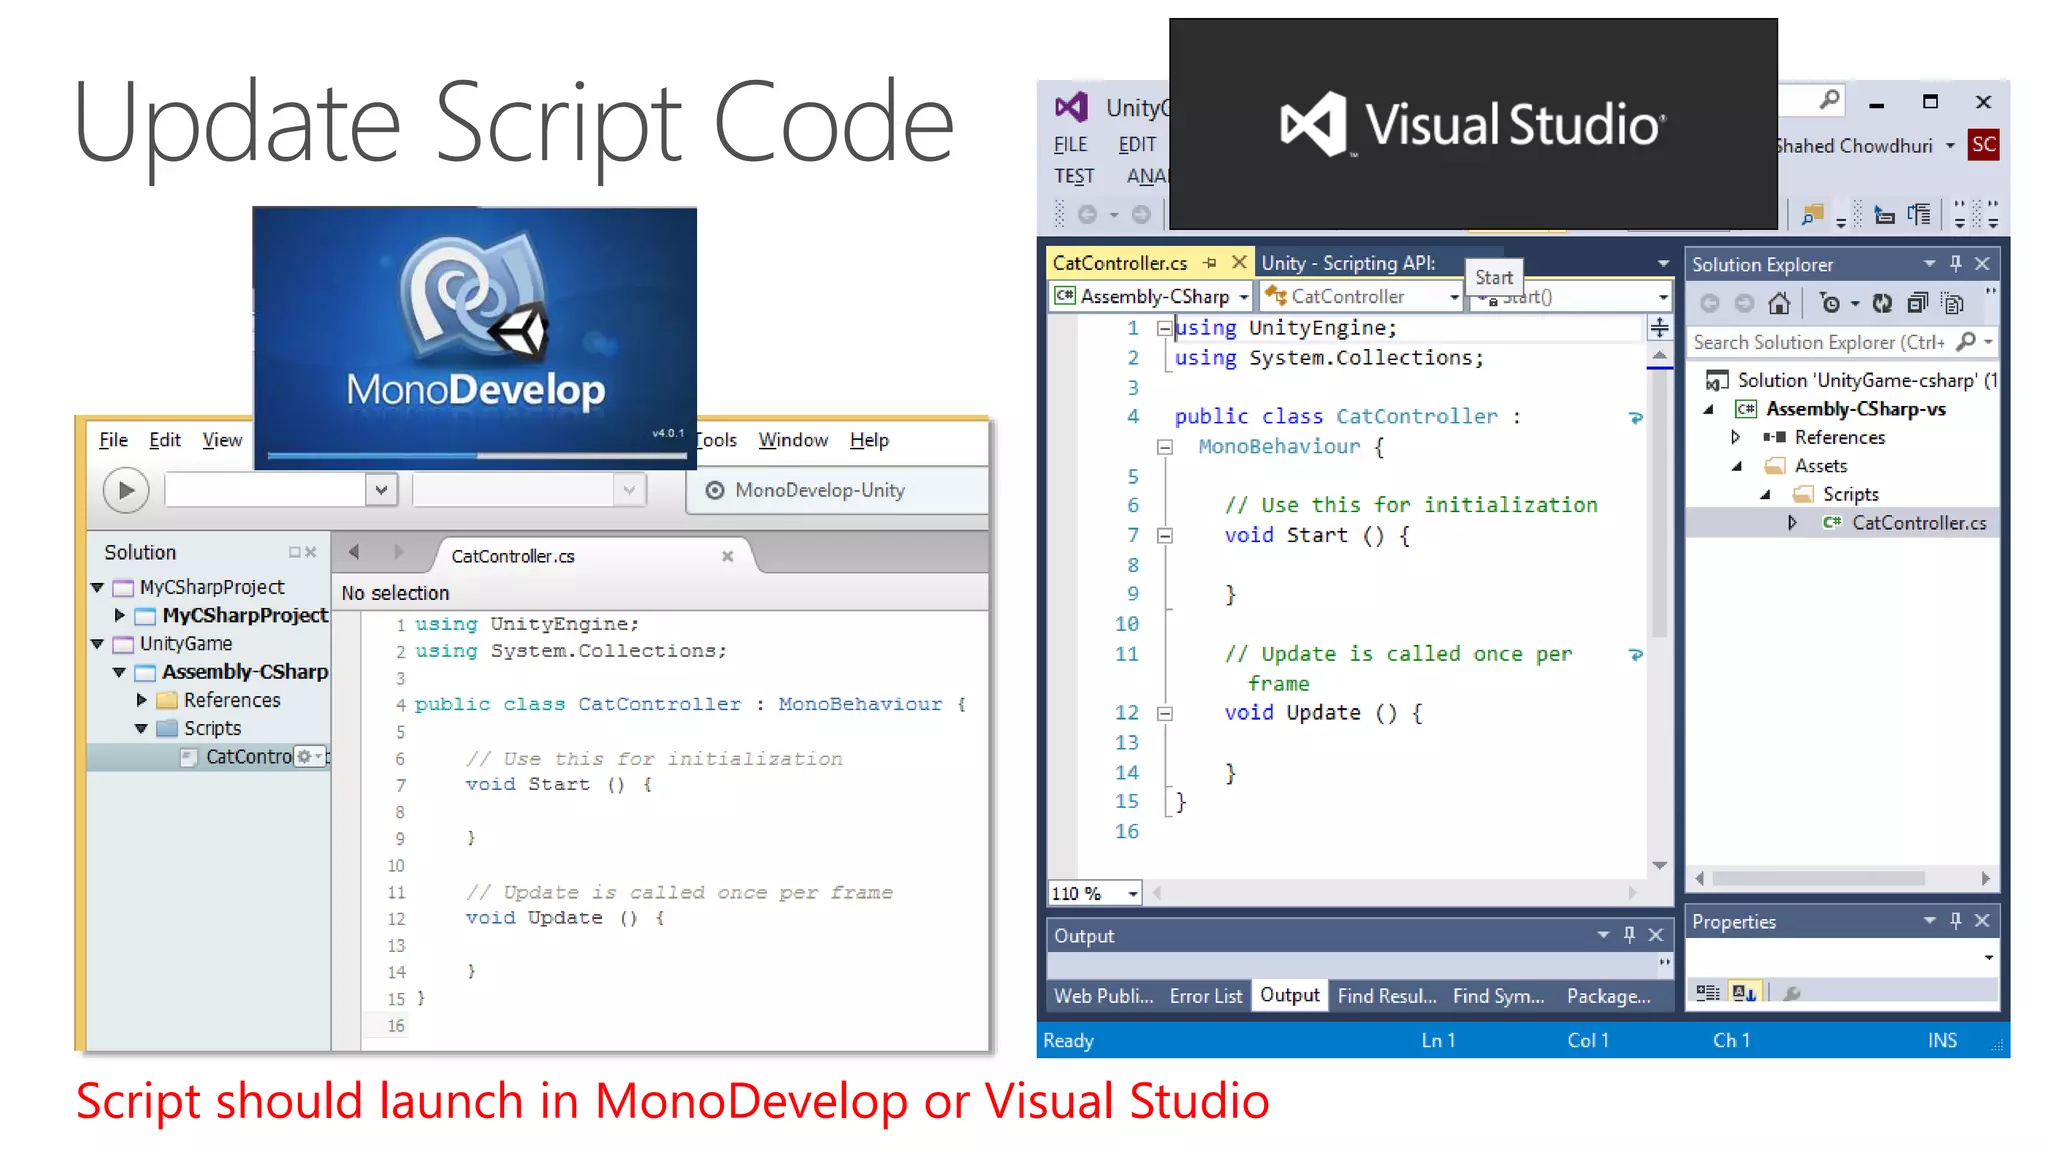Close the CatController.cs tab in MonoDevelop
The image size is (2048, 1152).
[x=728, y=556]
